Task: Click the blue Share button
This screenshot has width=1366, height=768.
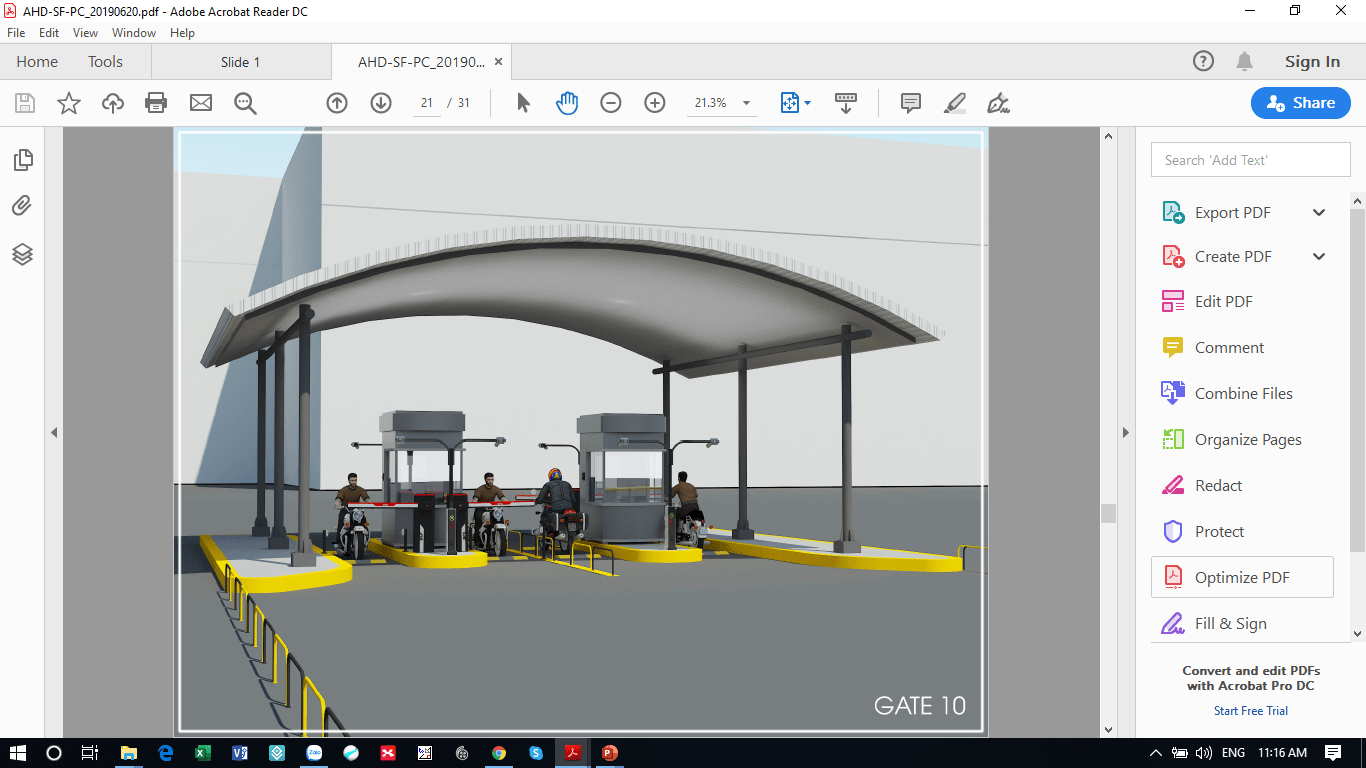Action: click(x=1300, y=103)
